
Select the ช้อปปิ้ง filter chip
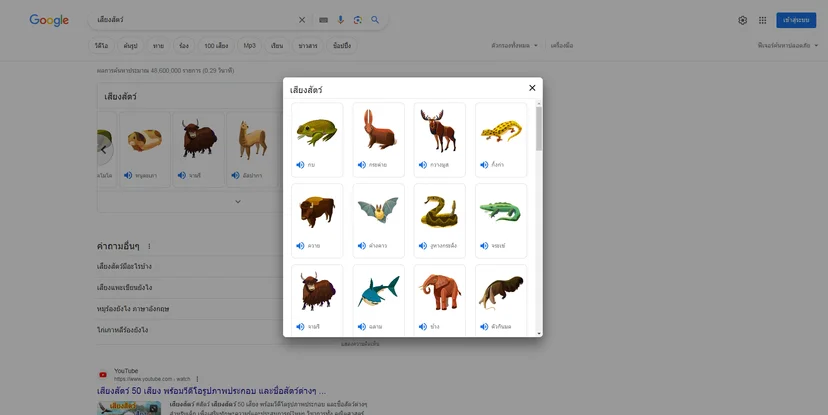(x=342, y=46)
